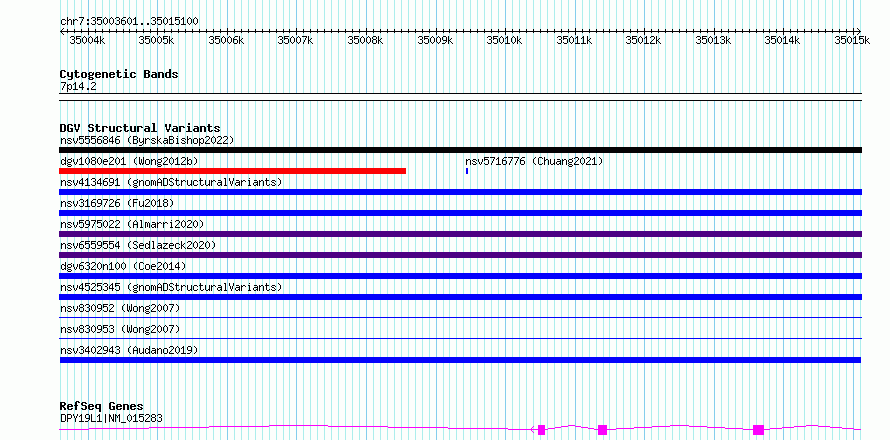890x440 pixels.
Task: Click the DGV Structural Variants track title
Action: [140, 128]
